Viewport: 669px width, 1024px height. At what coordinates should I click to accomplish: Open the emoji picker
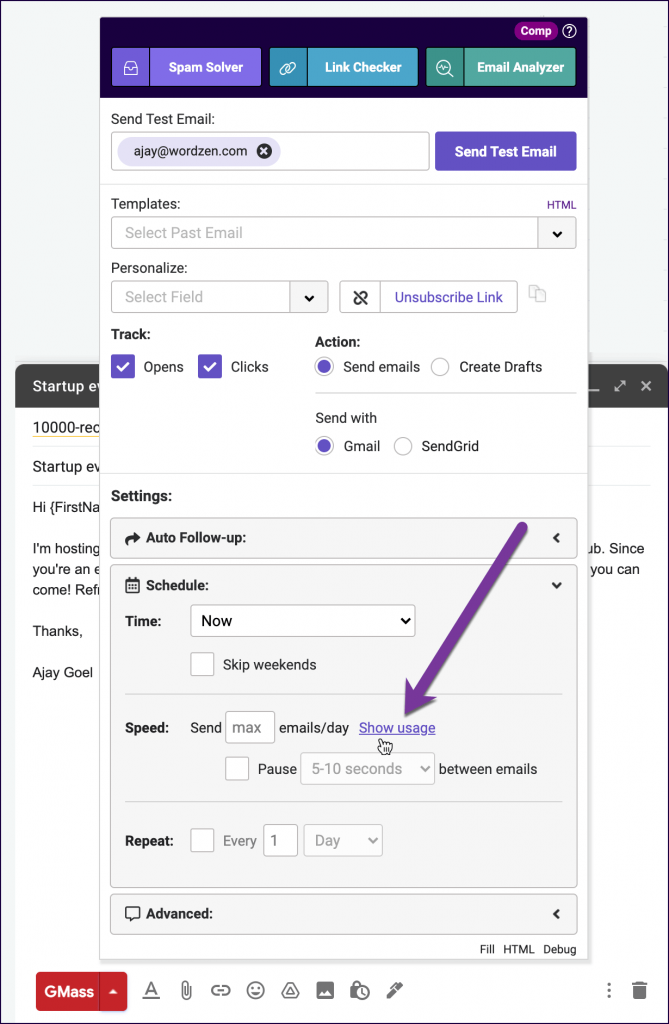[x=255, y=990]
